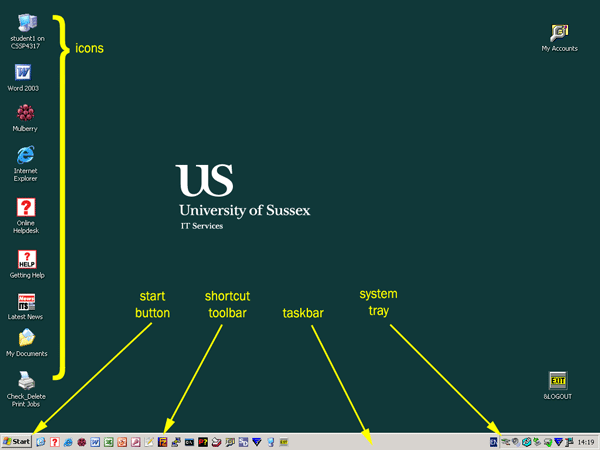Click the light bulb shortcut in toolbar
Screen dimensions: 600x450
point(271,442)
